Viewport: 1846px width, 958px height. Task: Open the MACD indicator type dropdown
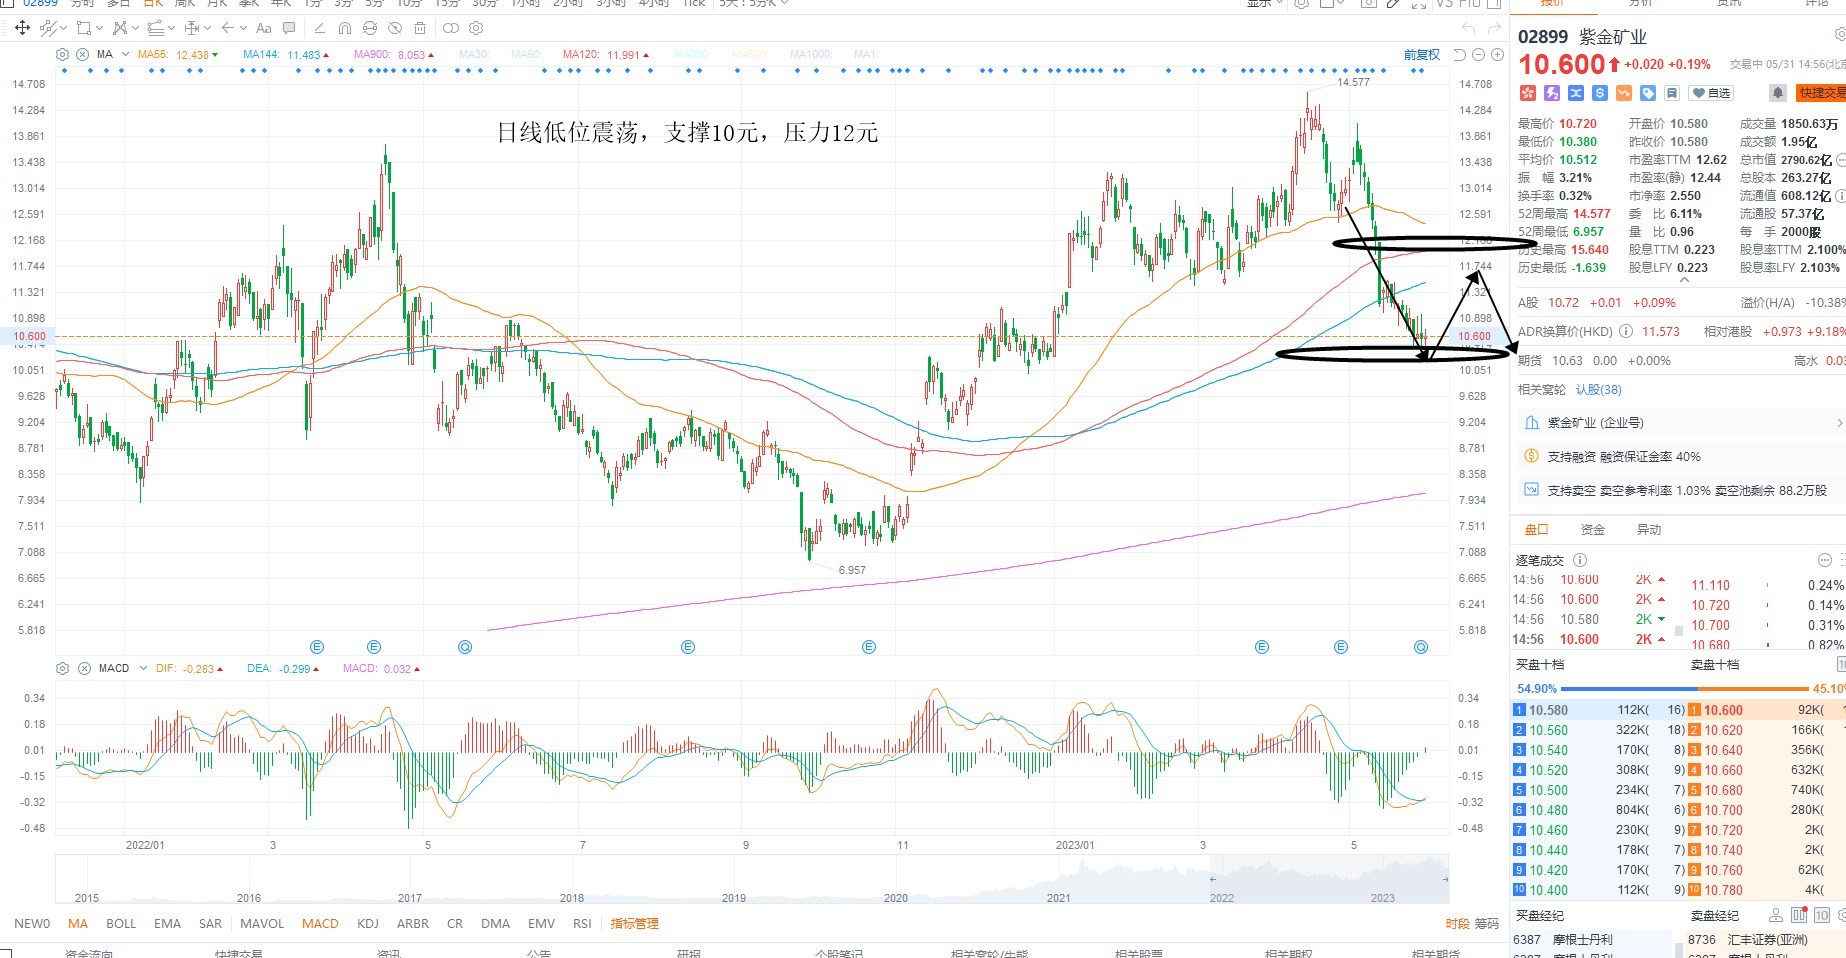(x=144, y=668)
